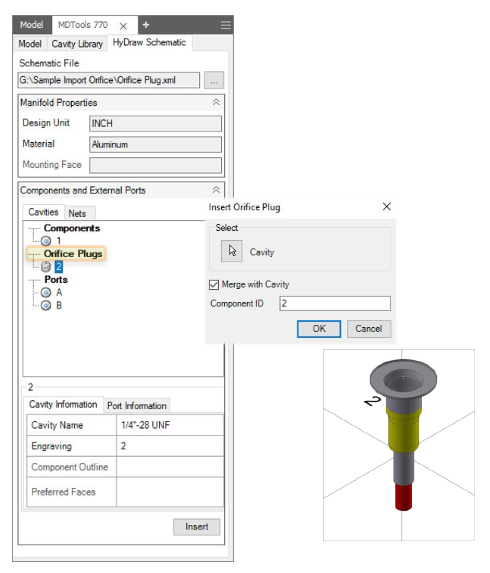This screenshot has width=490, height=573.
Task: Click the Insert button
Action: [197, 527]
